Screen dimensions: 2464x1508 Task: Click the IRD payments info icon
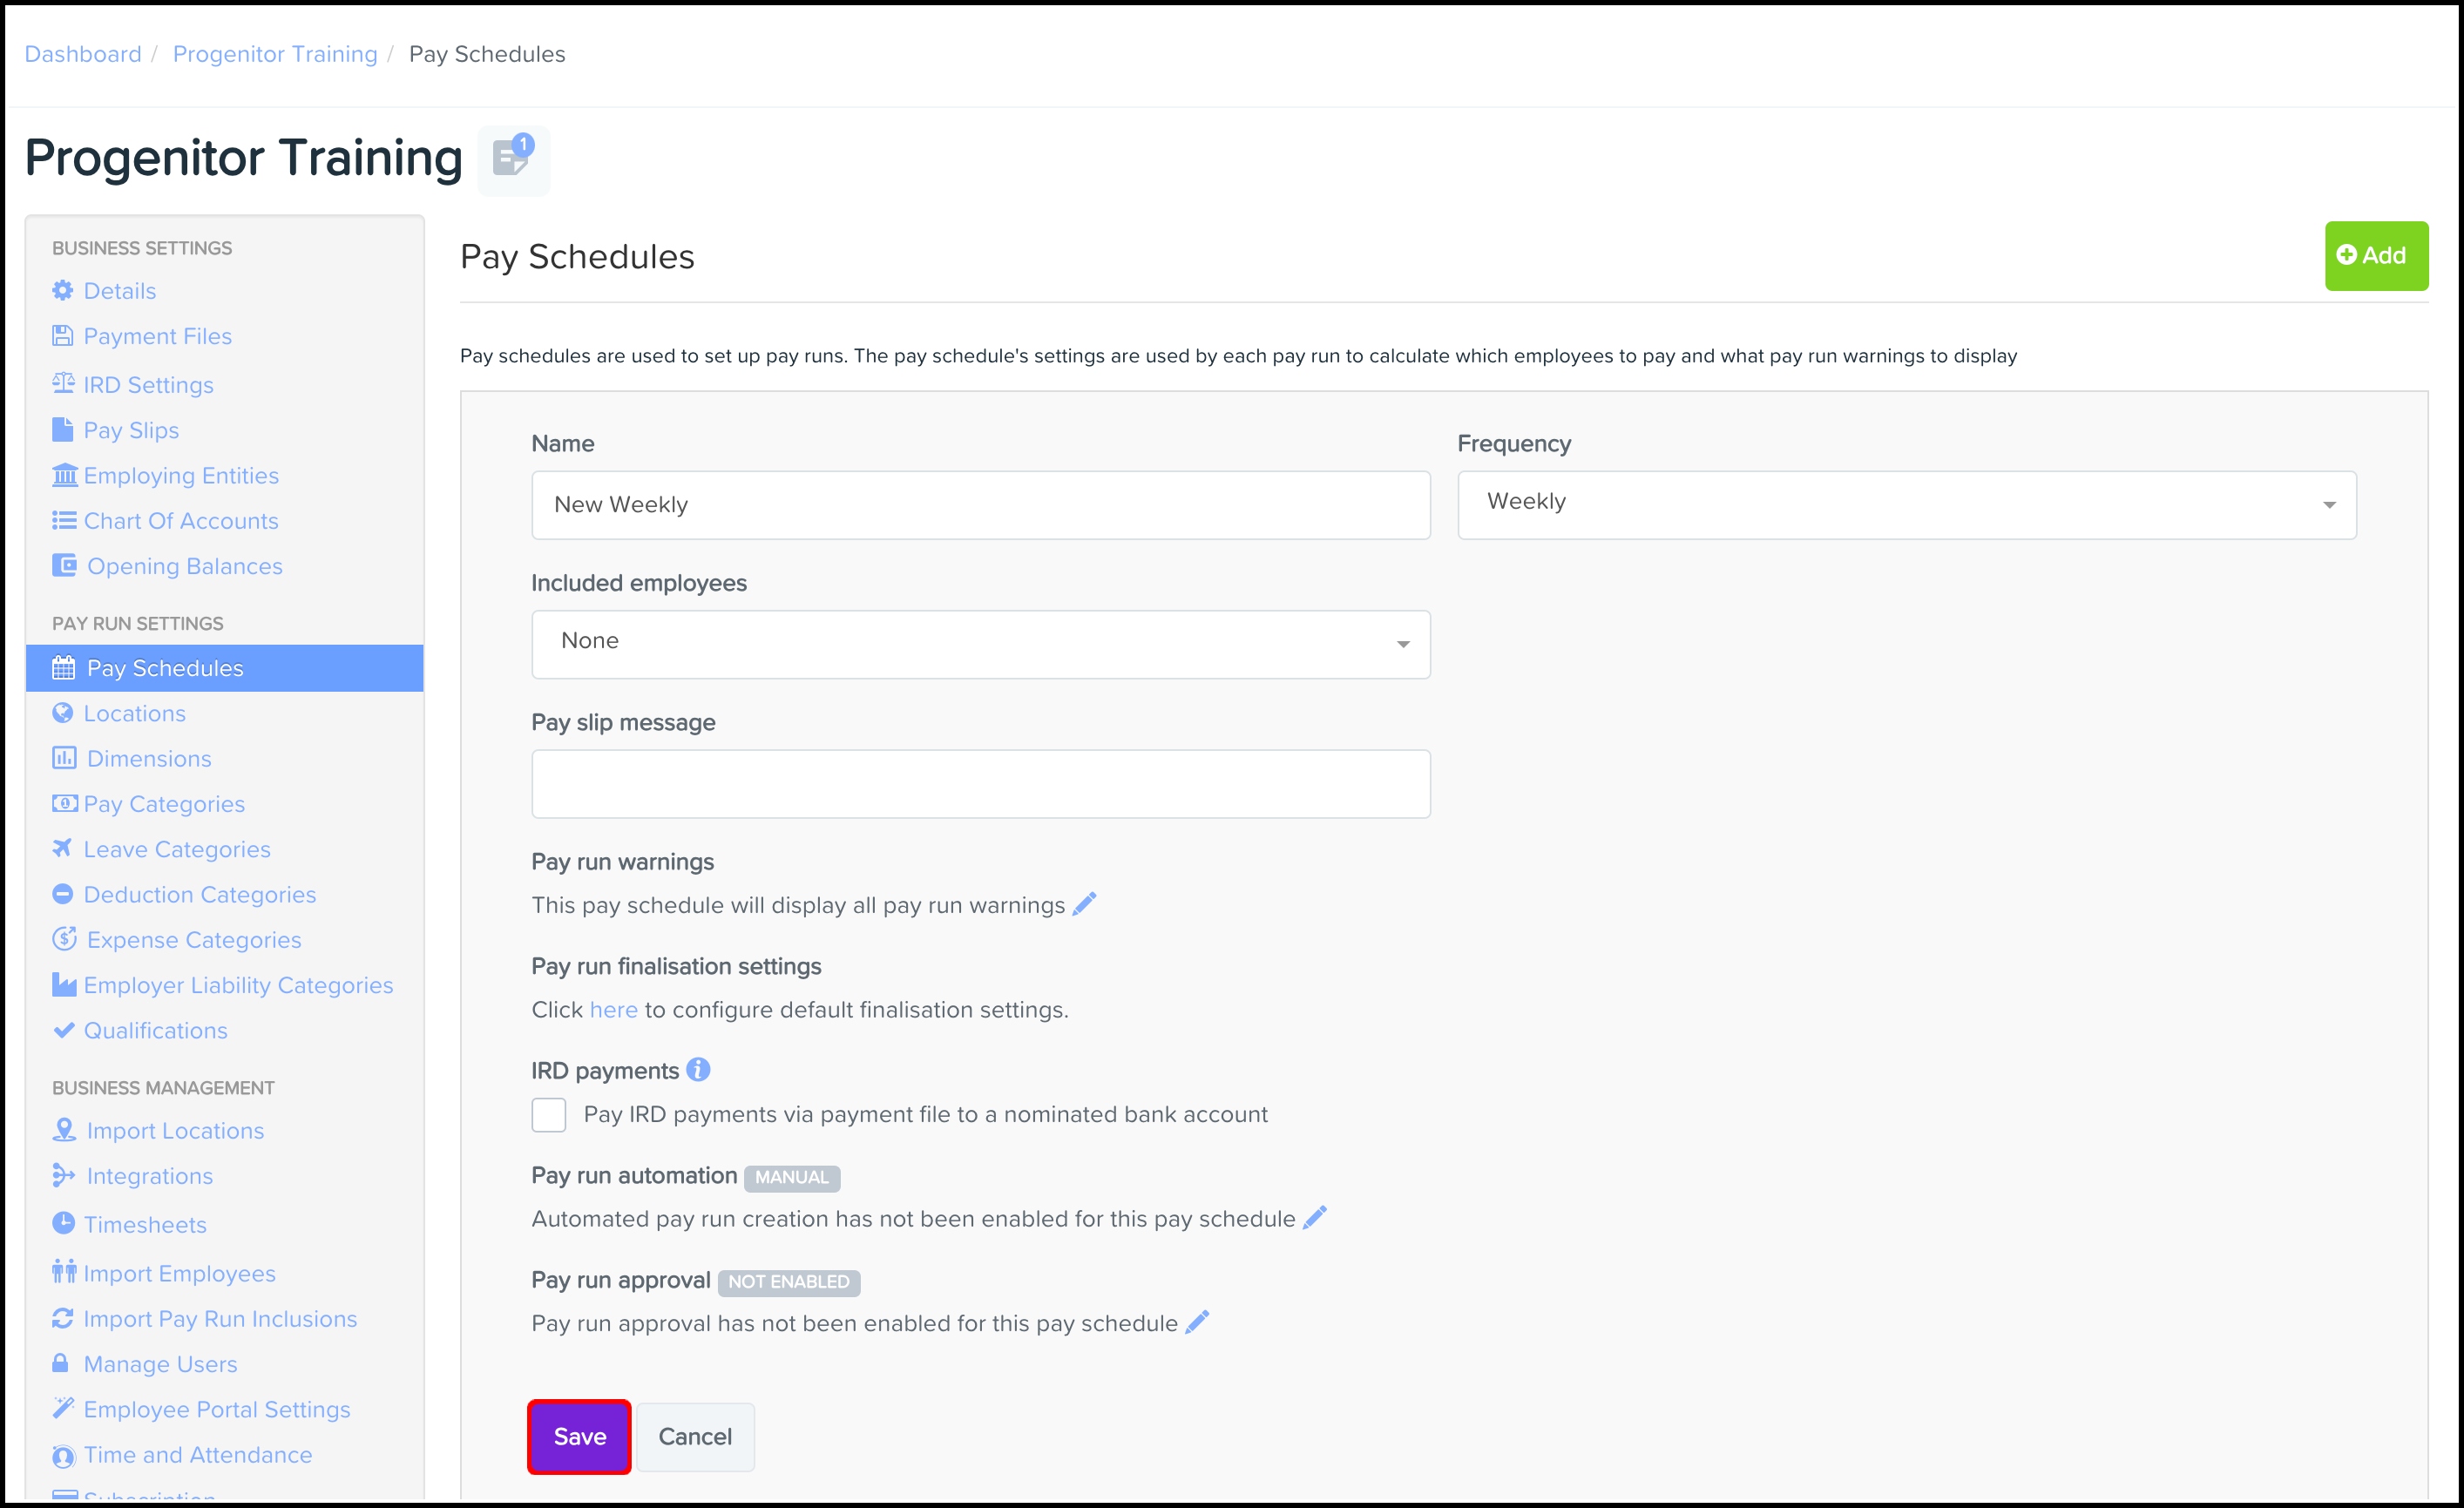click(698, 1070)
